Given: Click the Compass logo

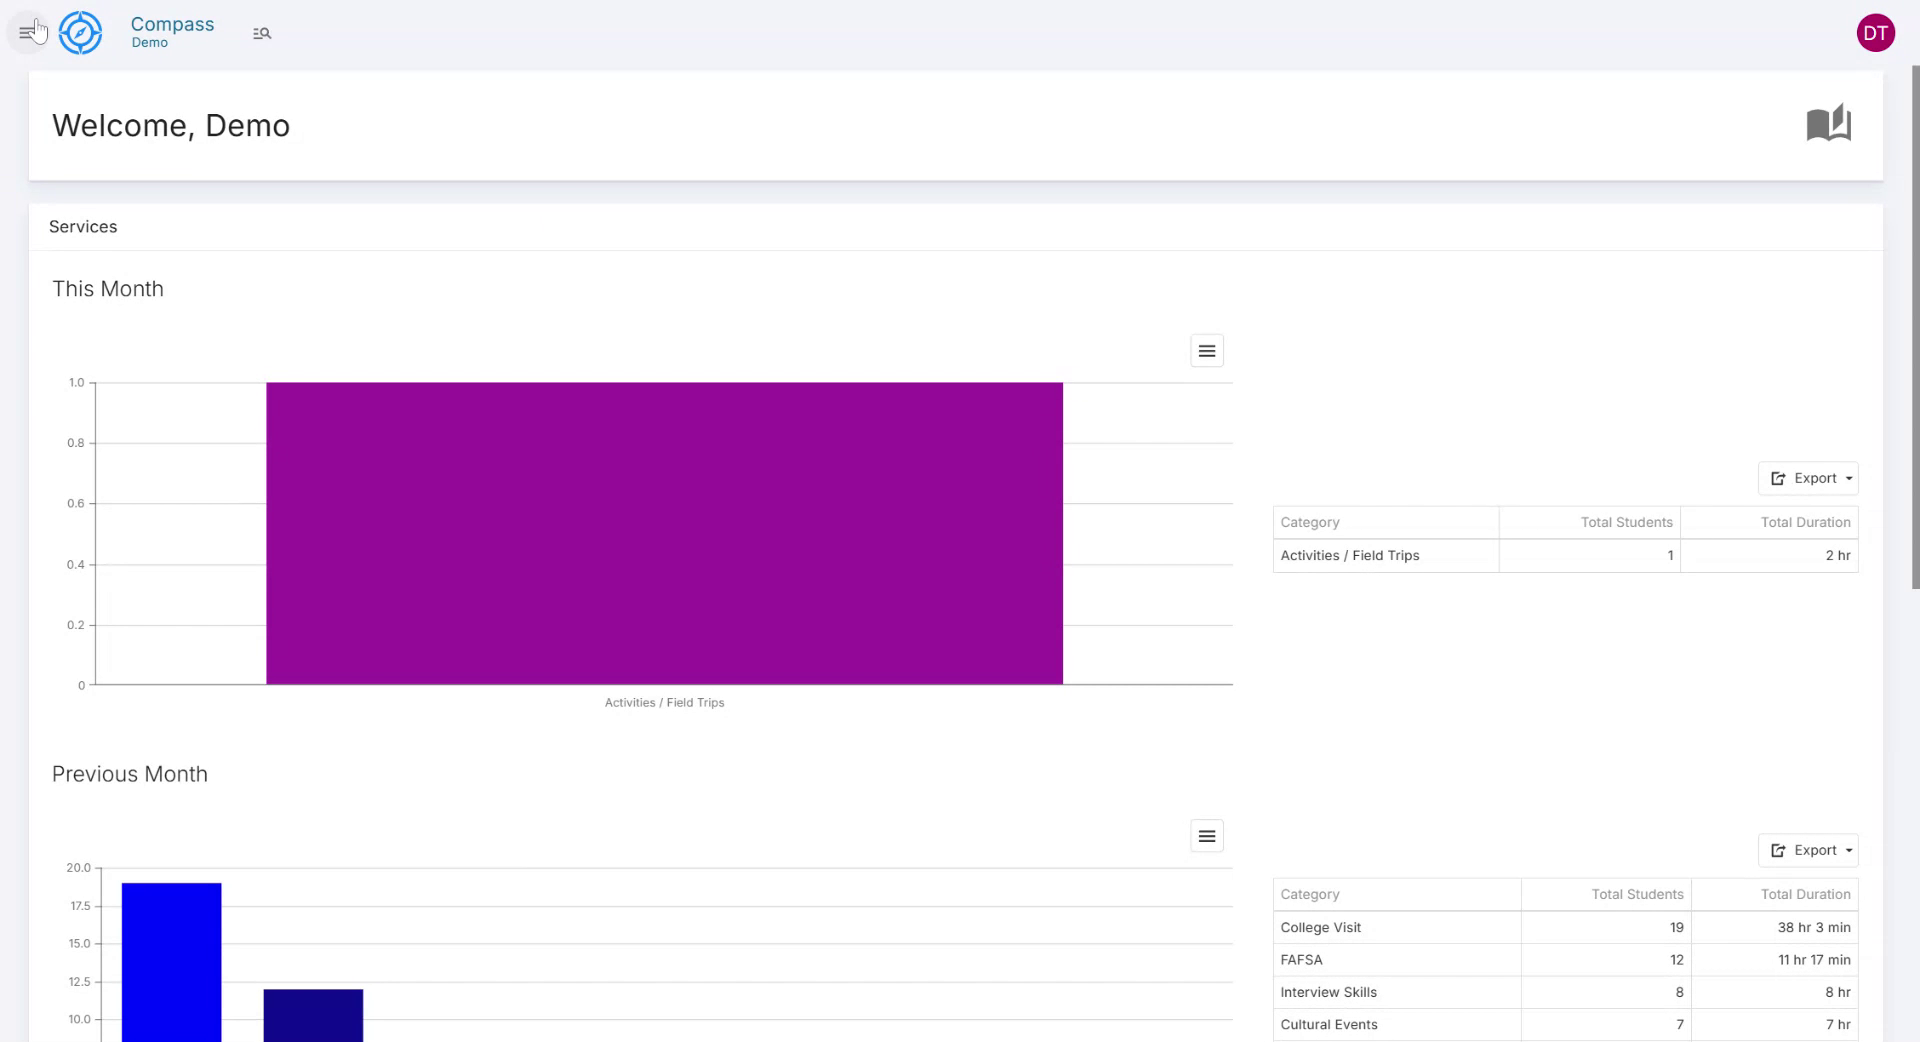Looking at the screenshot, I should [80, 32].
